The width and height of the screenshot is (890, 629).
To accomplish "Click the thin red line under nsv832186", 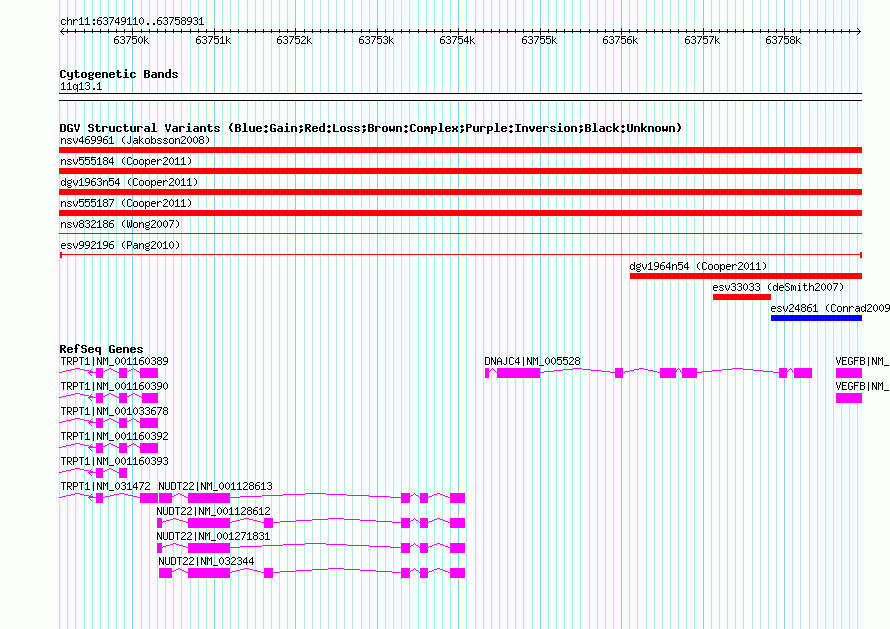I will coord(460,233).
